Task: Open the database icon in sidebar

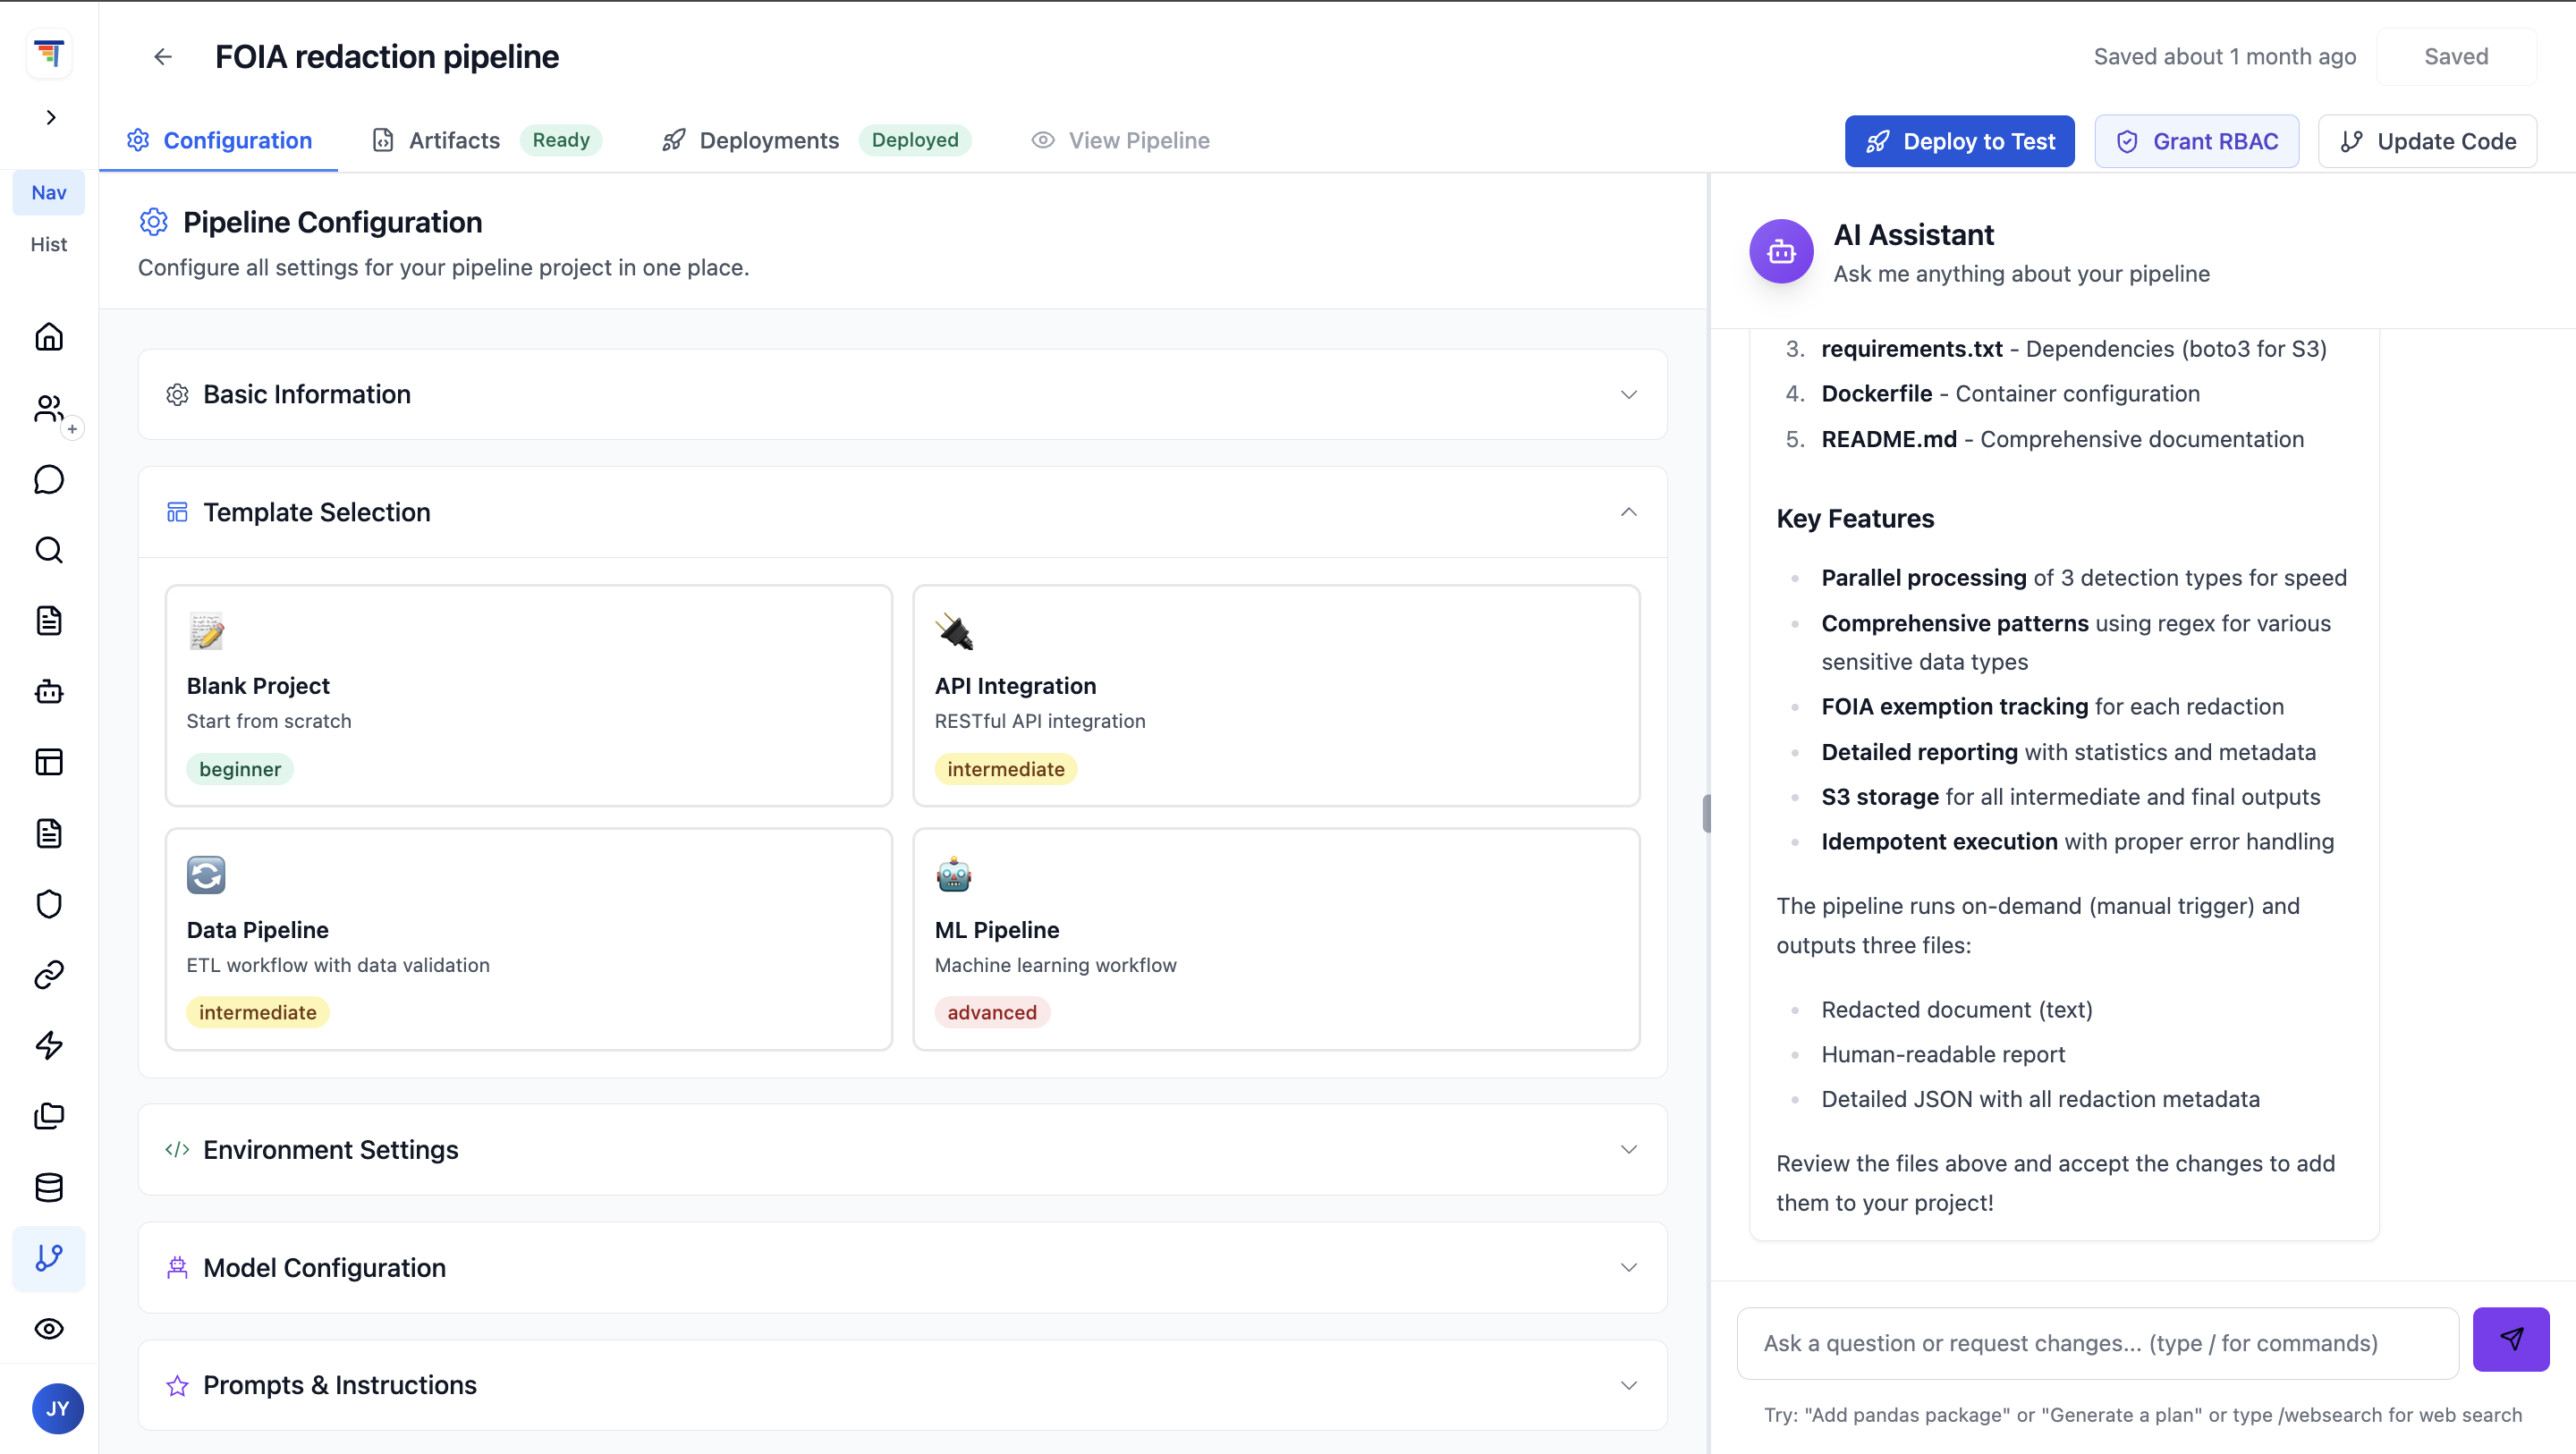Action: pyautogui.click(x=49, y=1187)
